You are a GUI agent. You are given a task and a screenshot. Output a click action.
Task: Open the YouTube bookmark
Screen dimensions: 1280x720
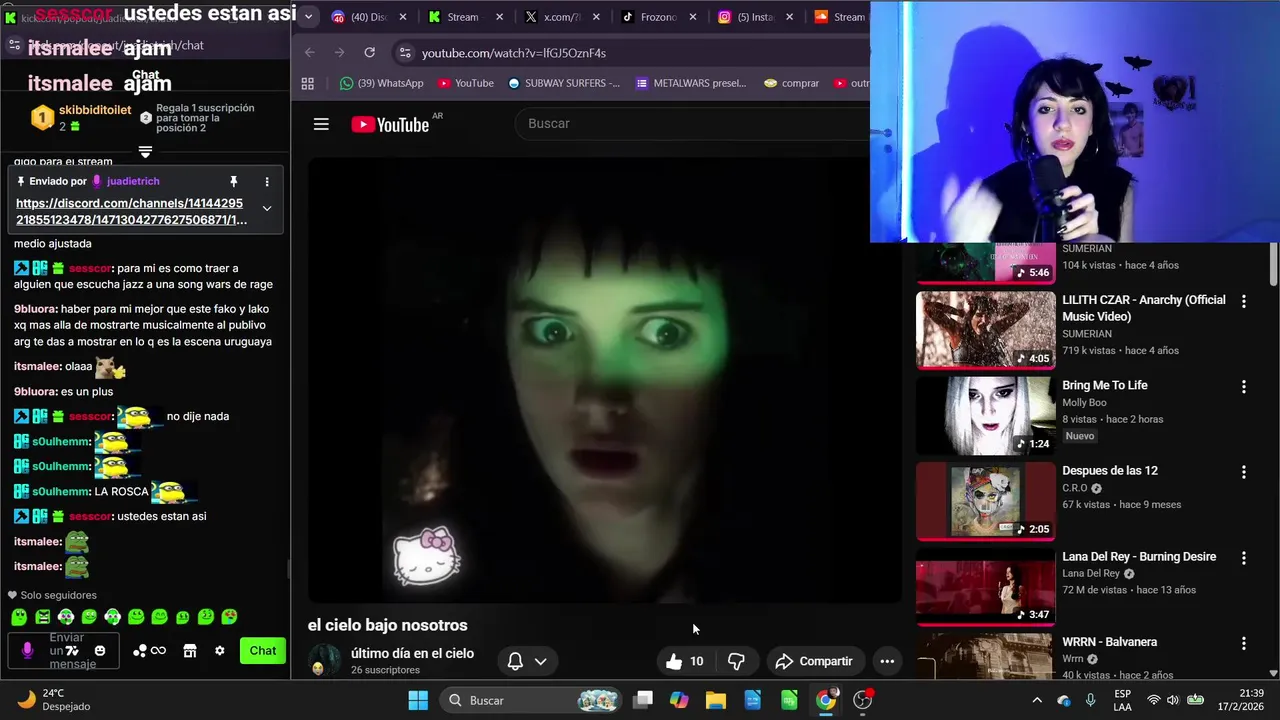(x=466, y=83)
